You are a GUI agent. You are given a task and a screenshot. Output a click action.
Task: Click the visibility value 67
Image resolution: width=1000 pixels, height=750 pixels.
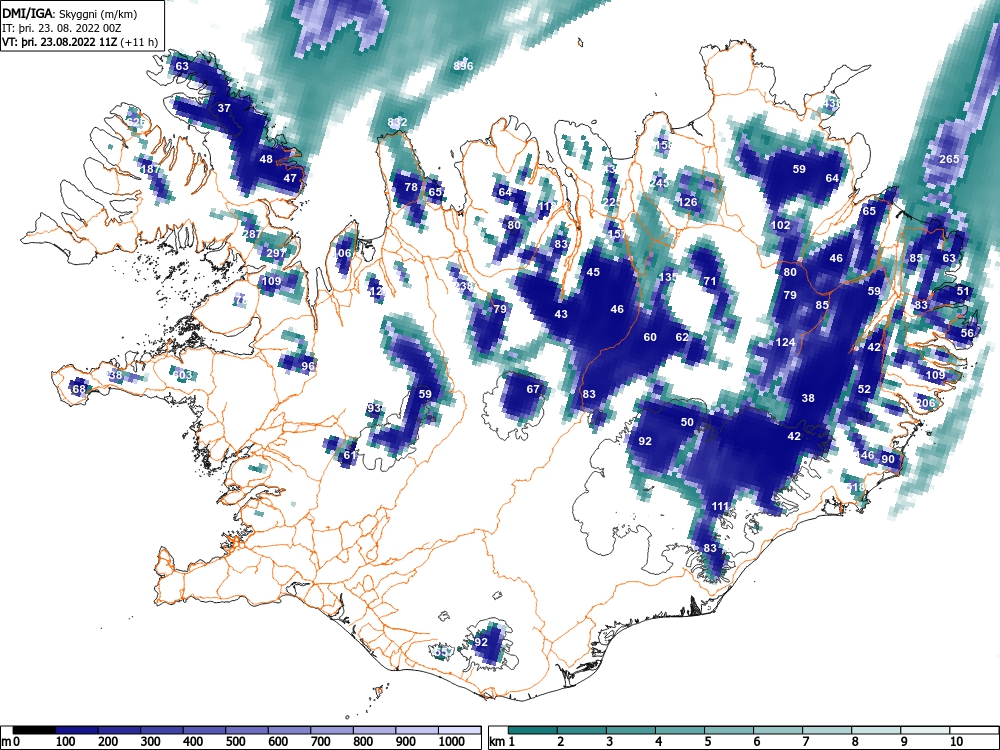click(533, 388)
